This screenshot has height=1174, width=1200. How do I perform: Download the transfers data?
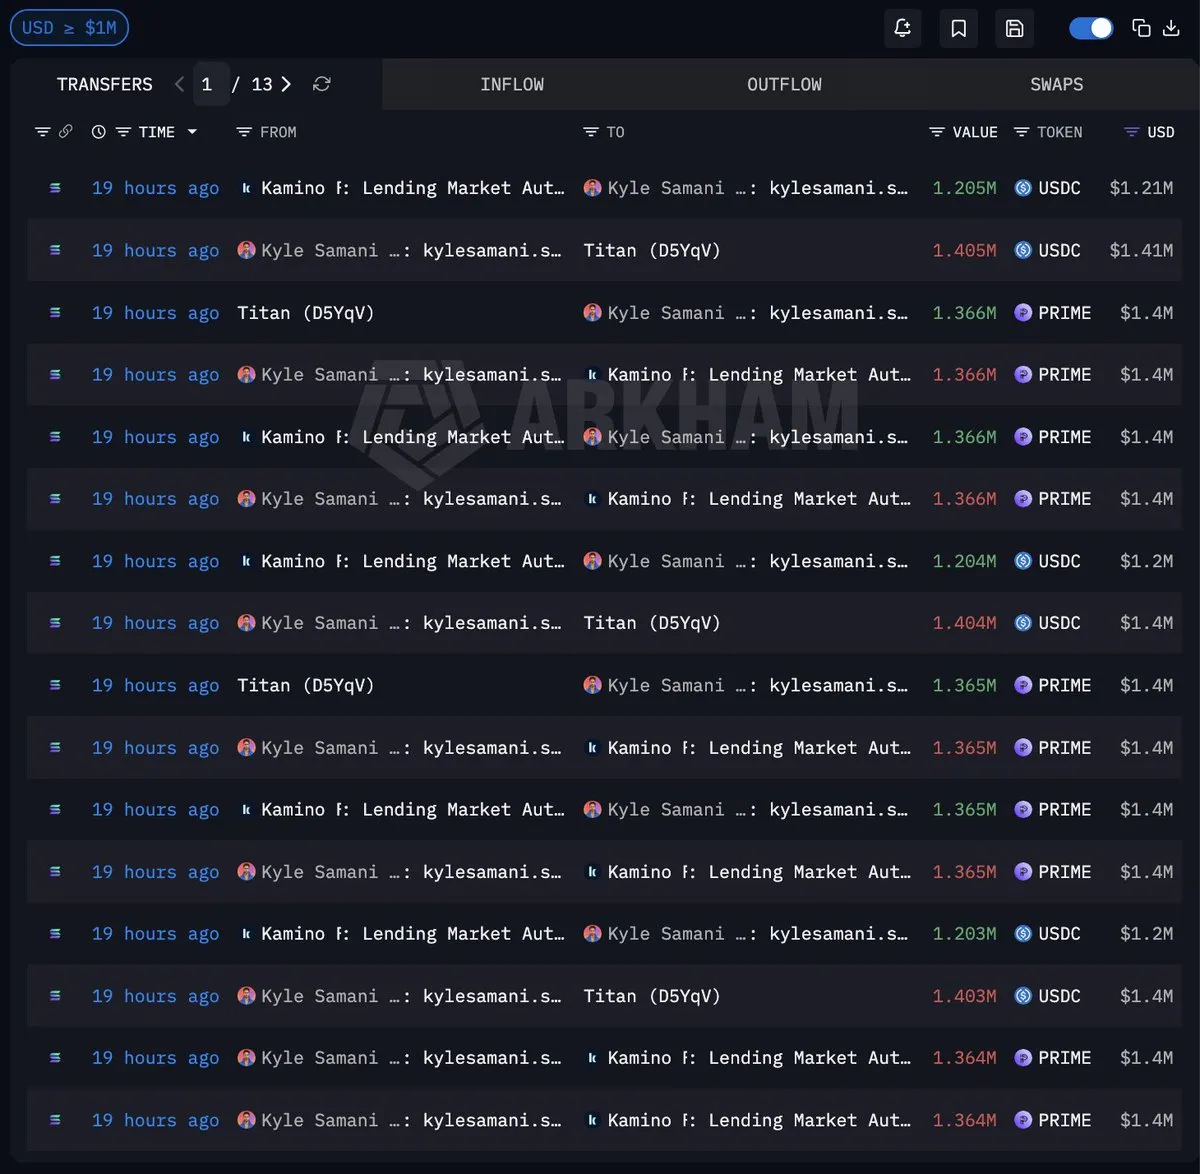(1171, 28)
